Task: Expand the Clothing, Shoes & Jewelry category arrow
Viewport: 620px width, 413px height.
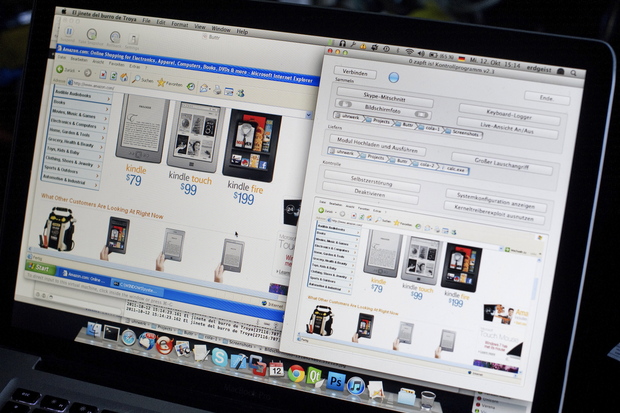Action: click(98, 166)
